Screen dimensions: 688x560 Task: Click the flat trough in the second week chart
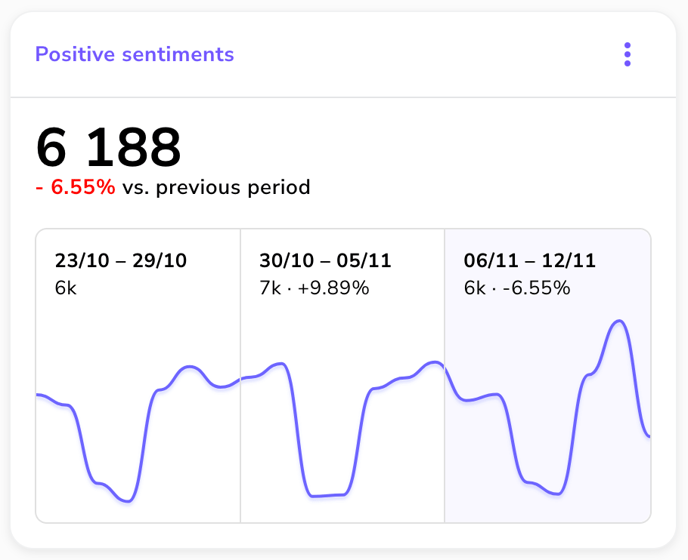328,495
